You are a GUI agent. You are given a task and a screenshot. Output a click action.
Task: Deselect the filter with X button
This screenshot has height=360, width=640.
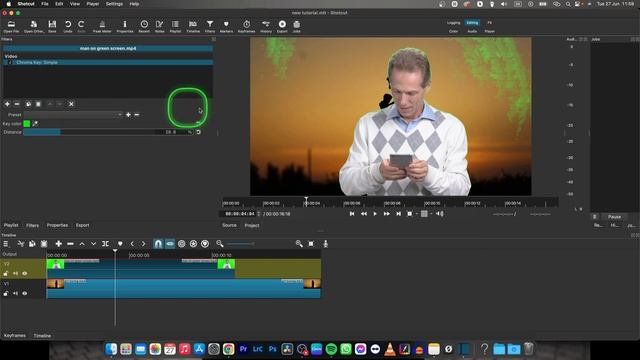pos(71,104)
